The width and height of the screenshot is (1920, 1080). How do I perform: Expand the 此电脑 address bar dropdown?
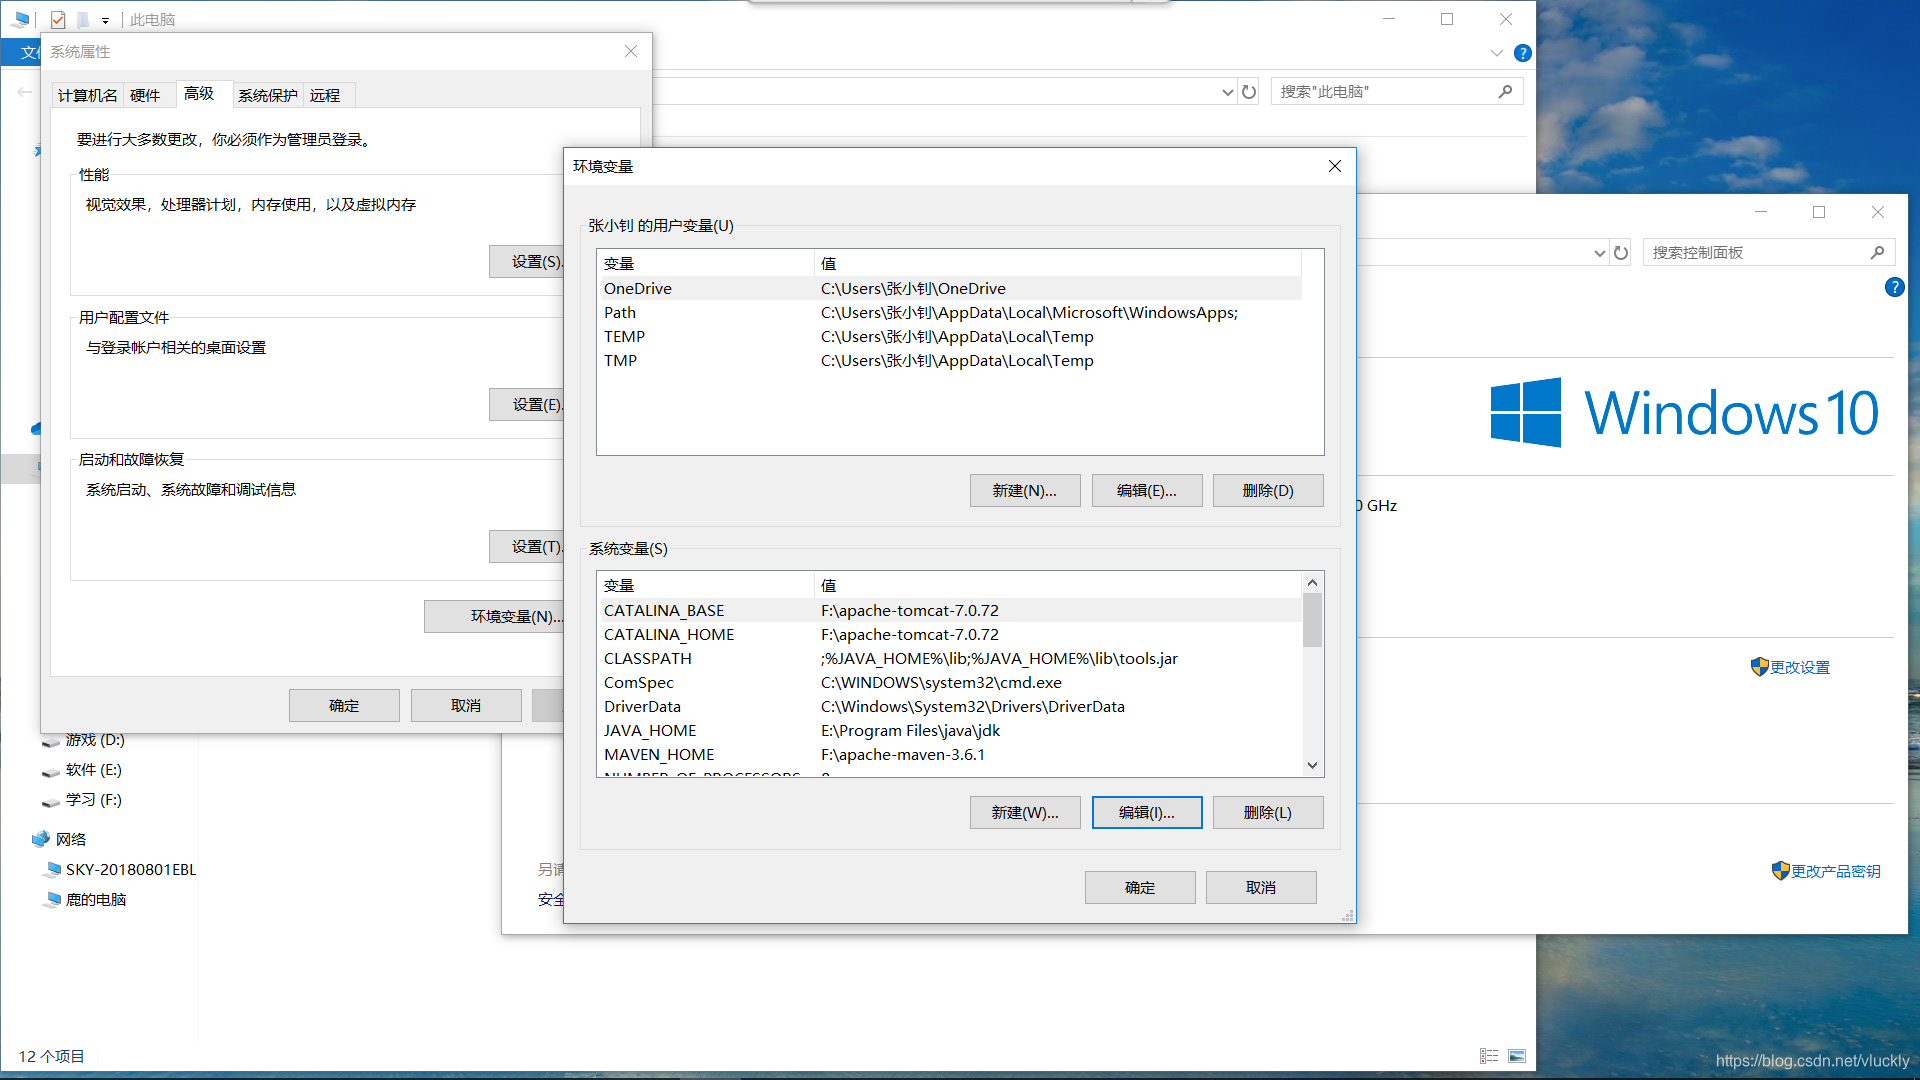(x=1227, y=92)
